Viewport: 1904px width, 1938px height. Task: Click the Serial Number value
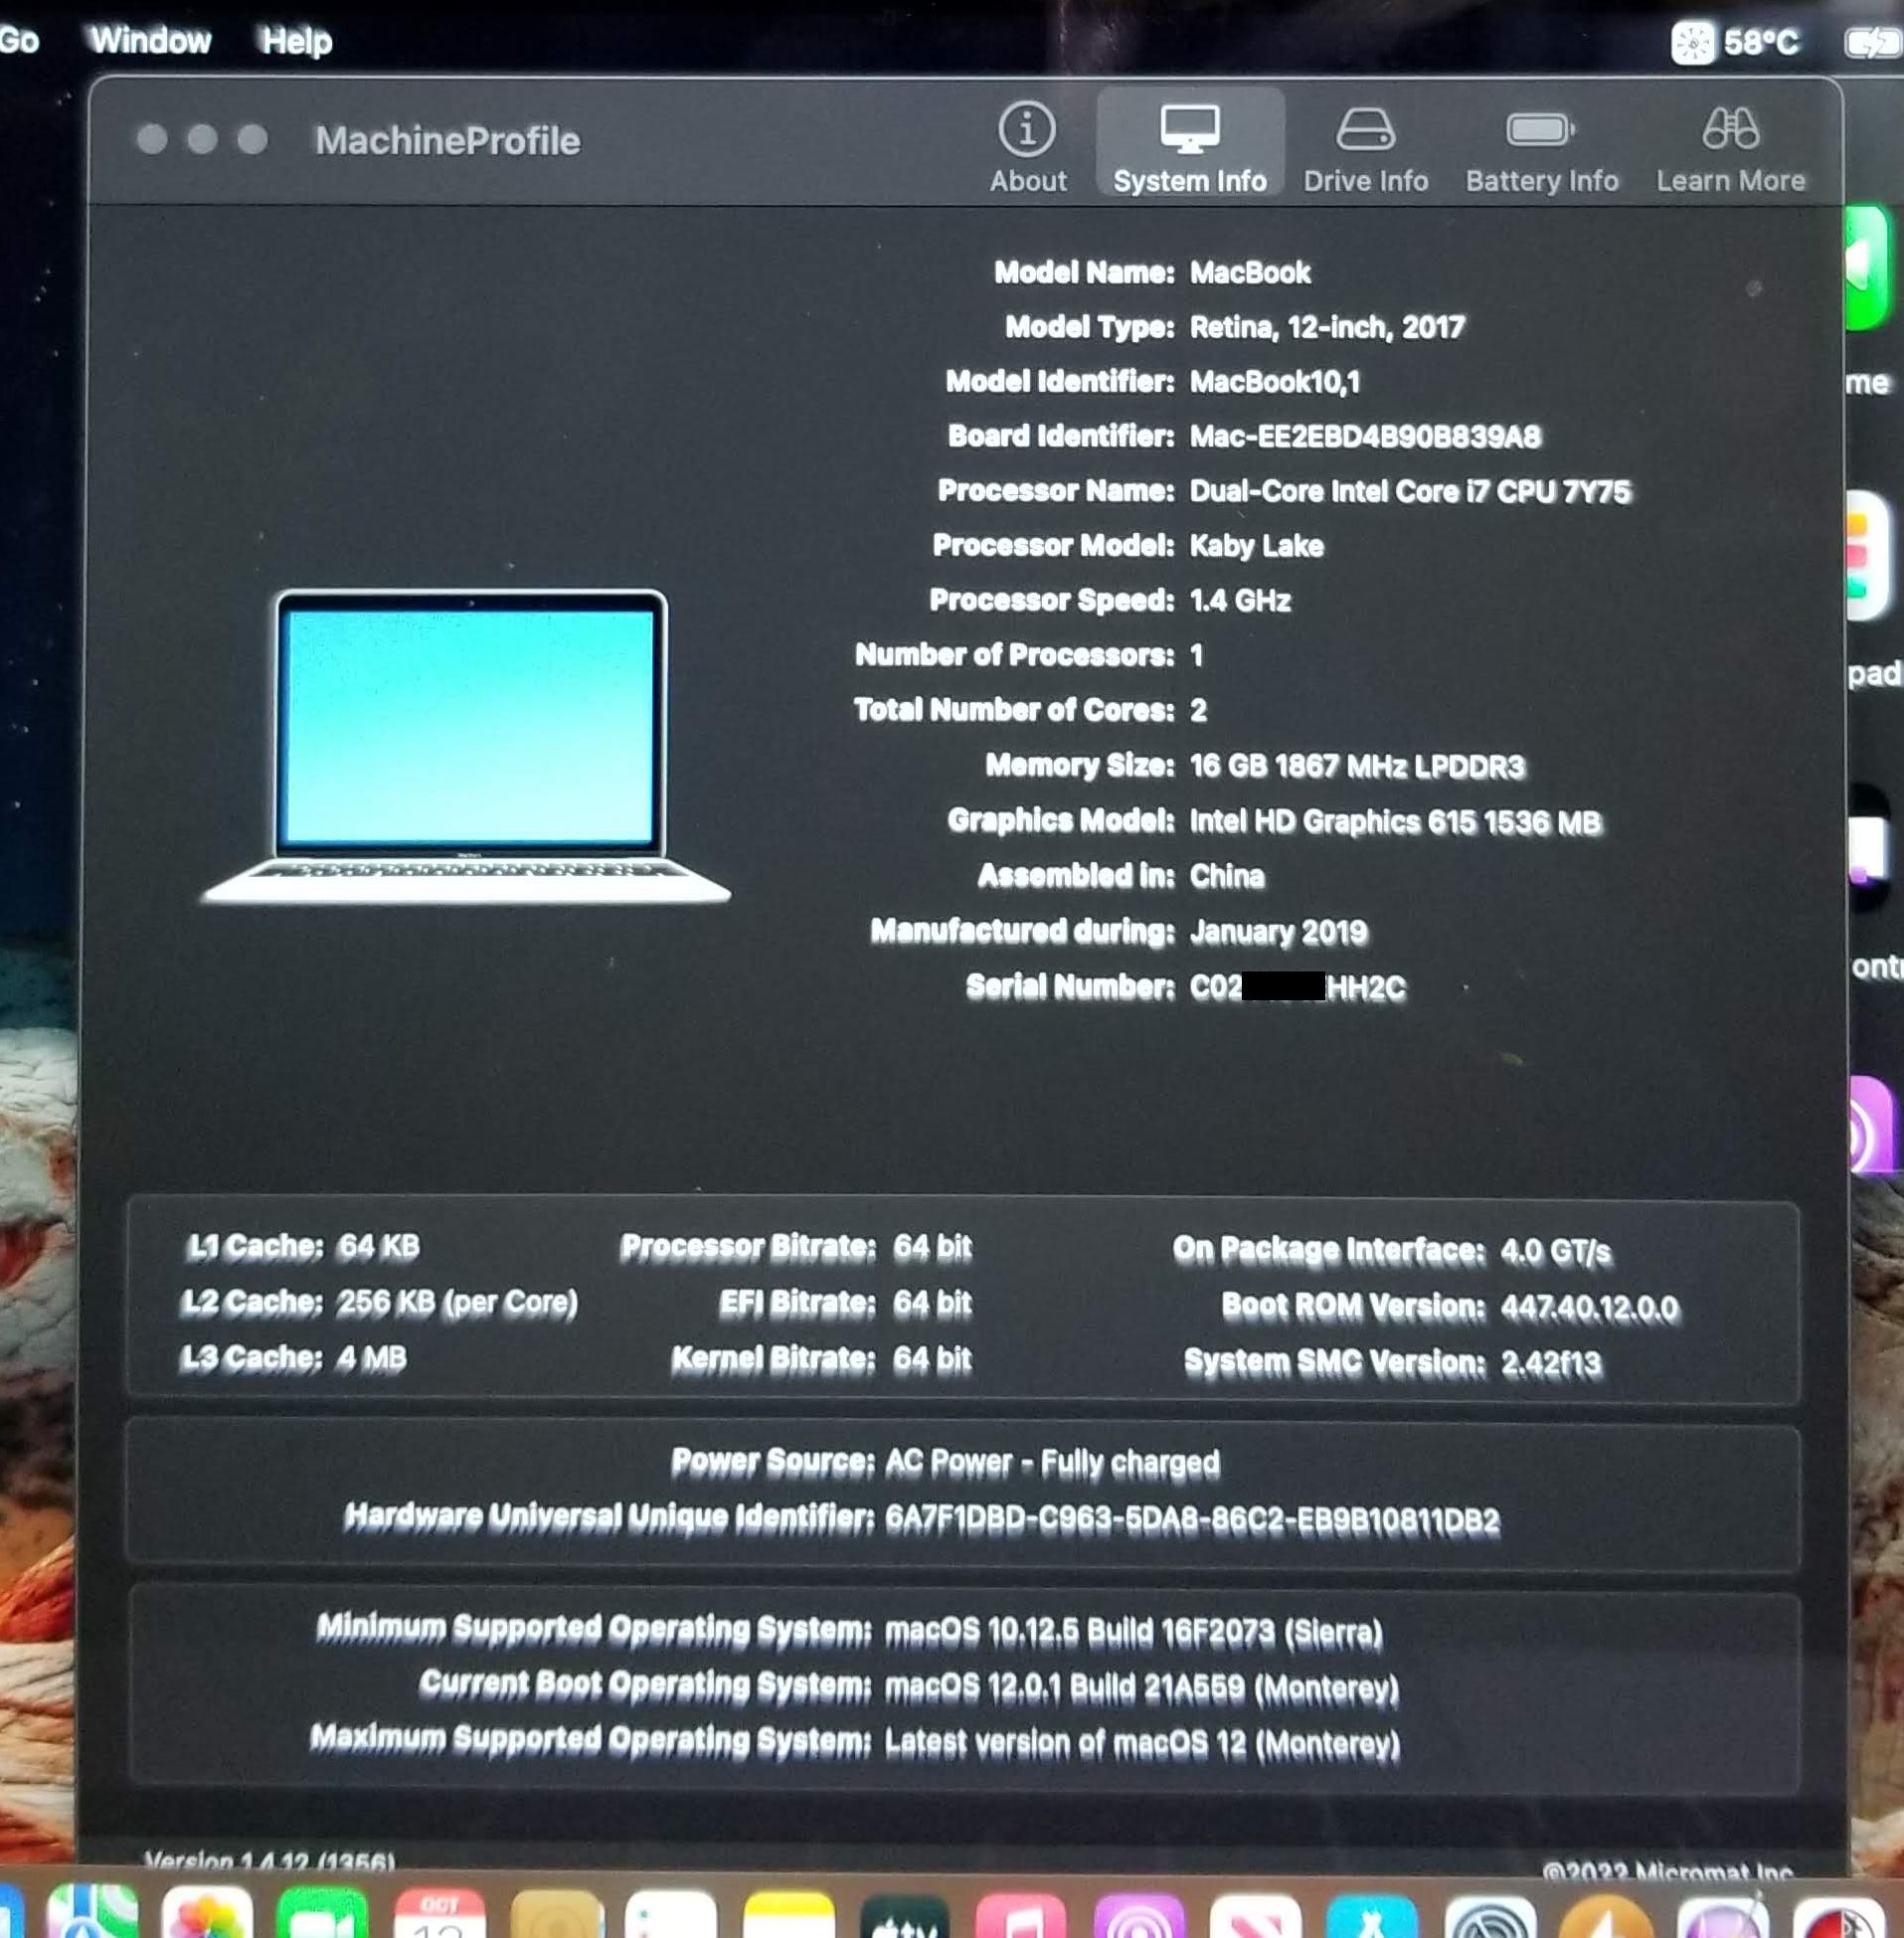pos(1297,987)
